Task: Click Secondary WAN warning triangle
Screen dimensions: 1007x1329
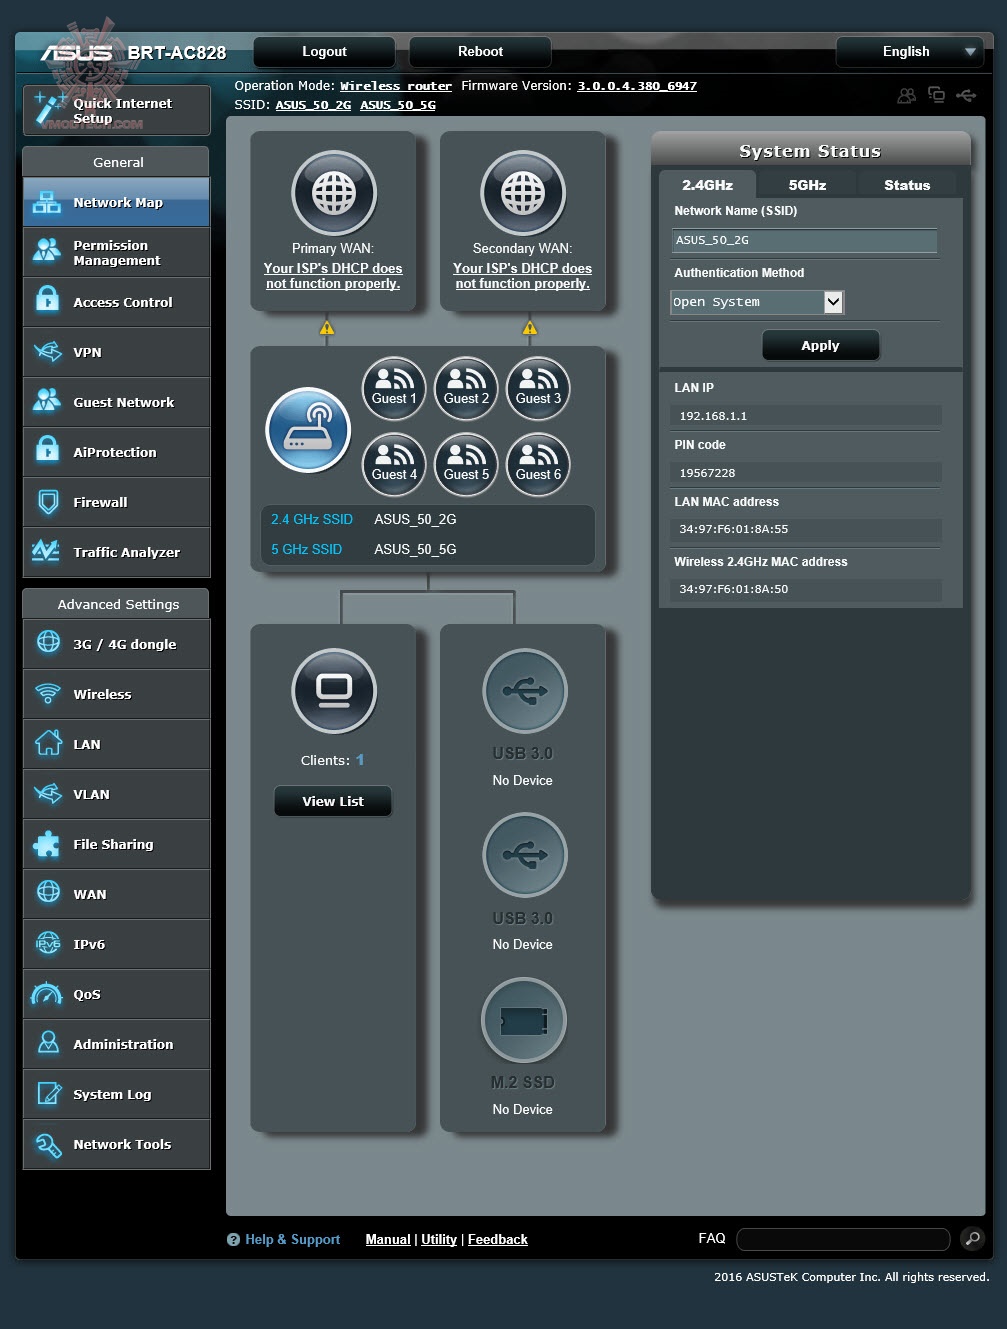Action: tap(530, 328)
